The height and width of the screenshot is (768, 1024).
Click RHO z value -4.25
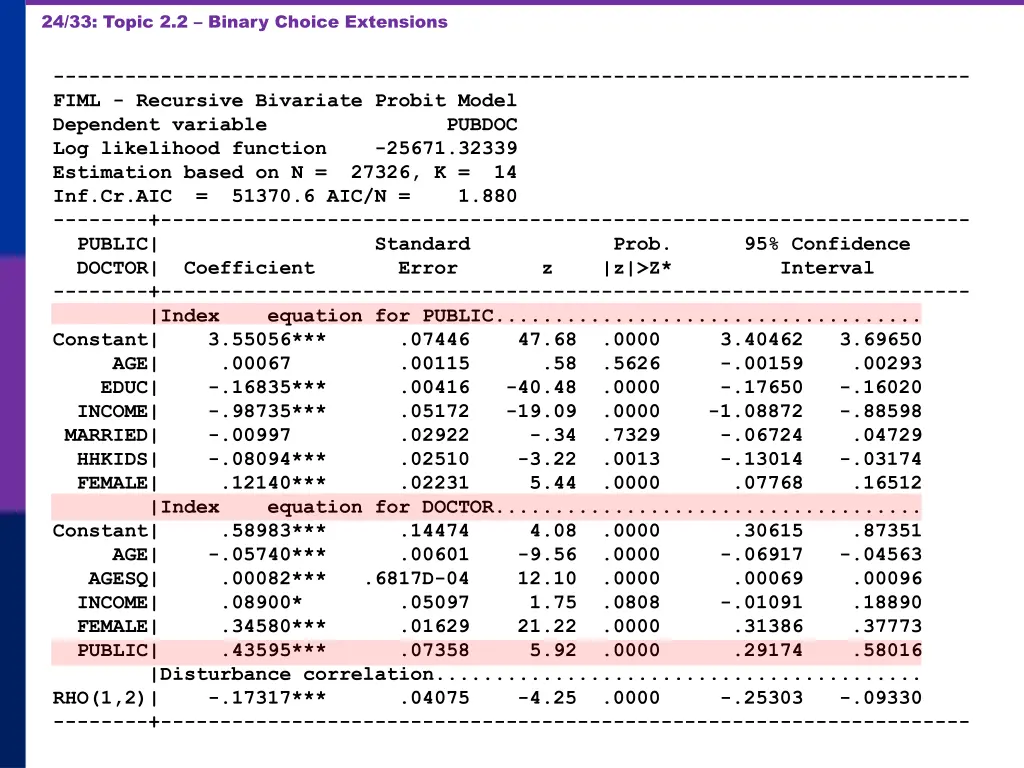click(x=547, y=698)
